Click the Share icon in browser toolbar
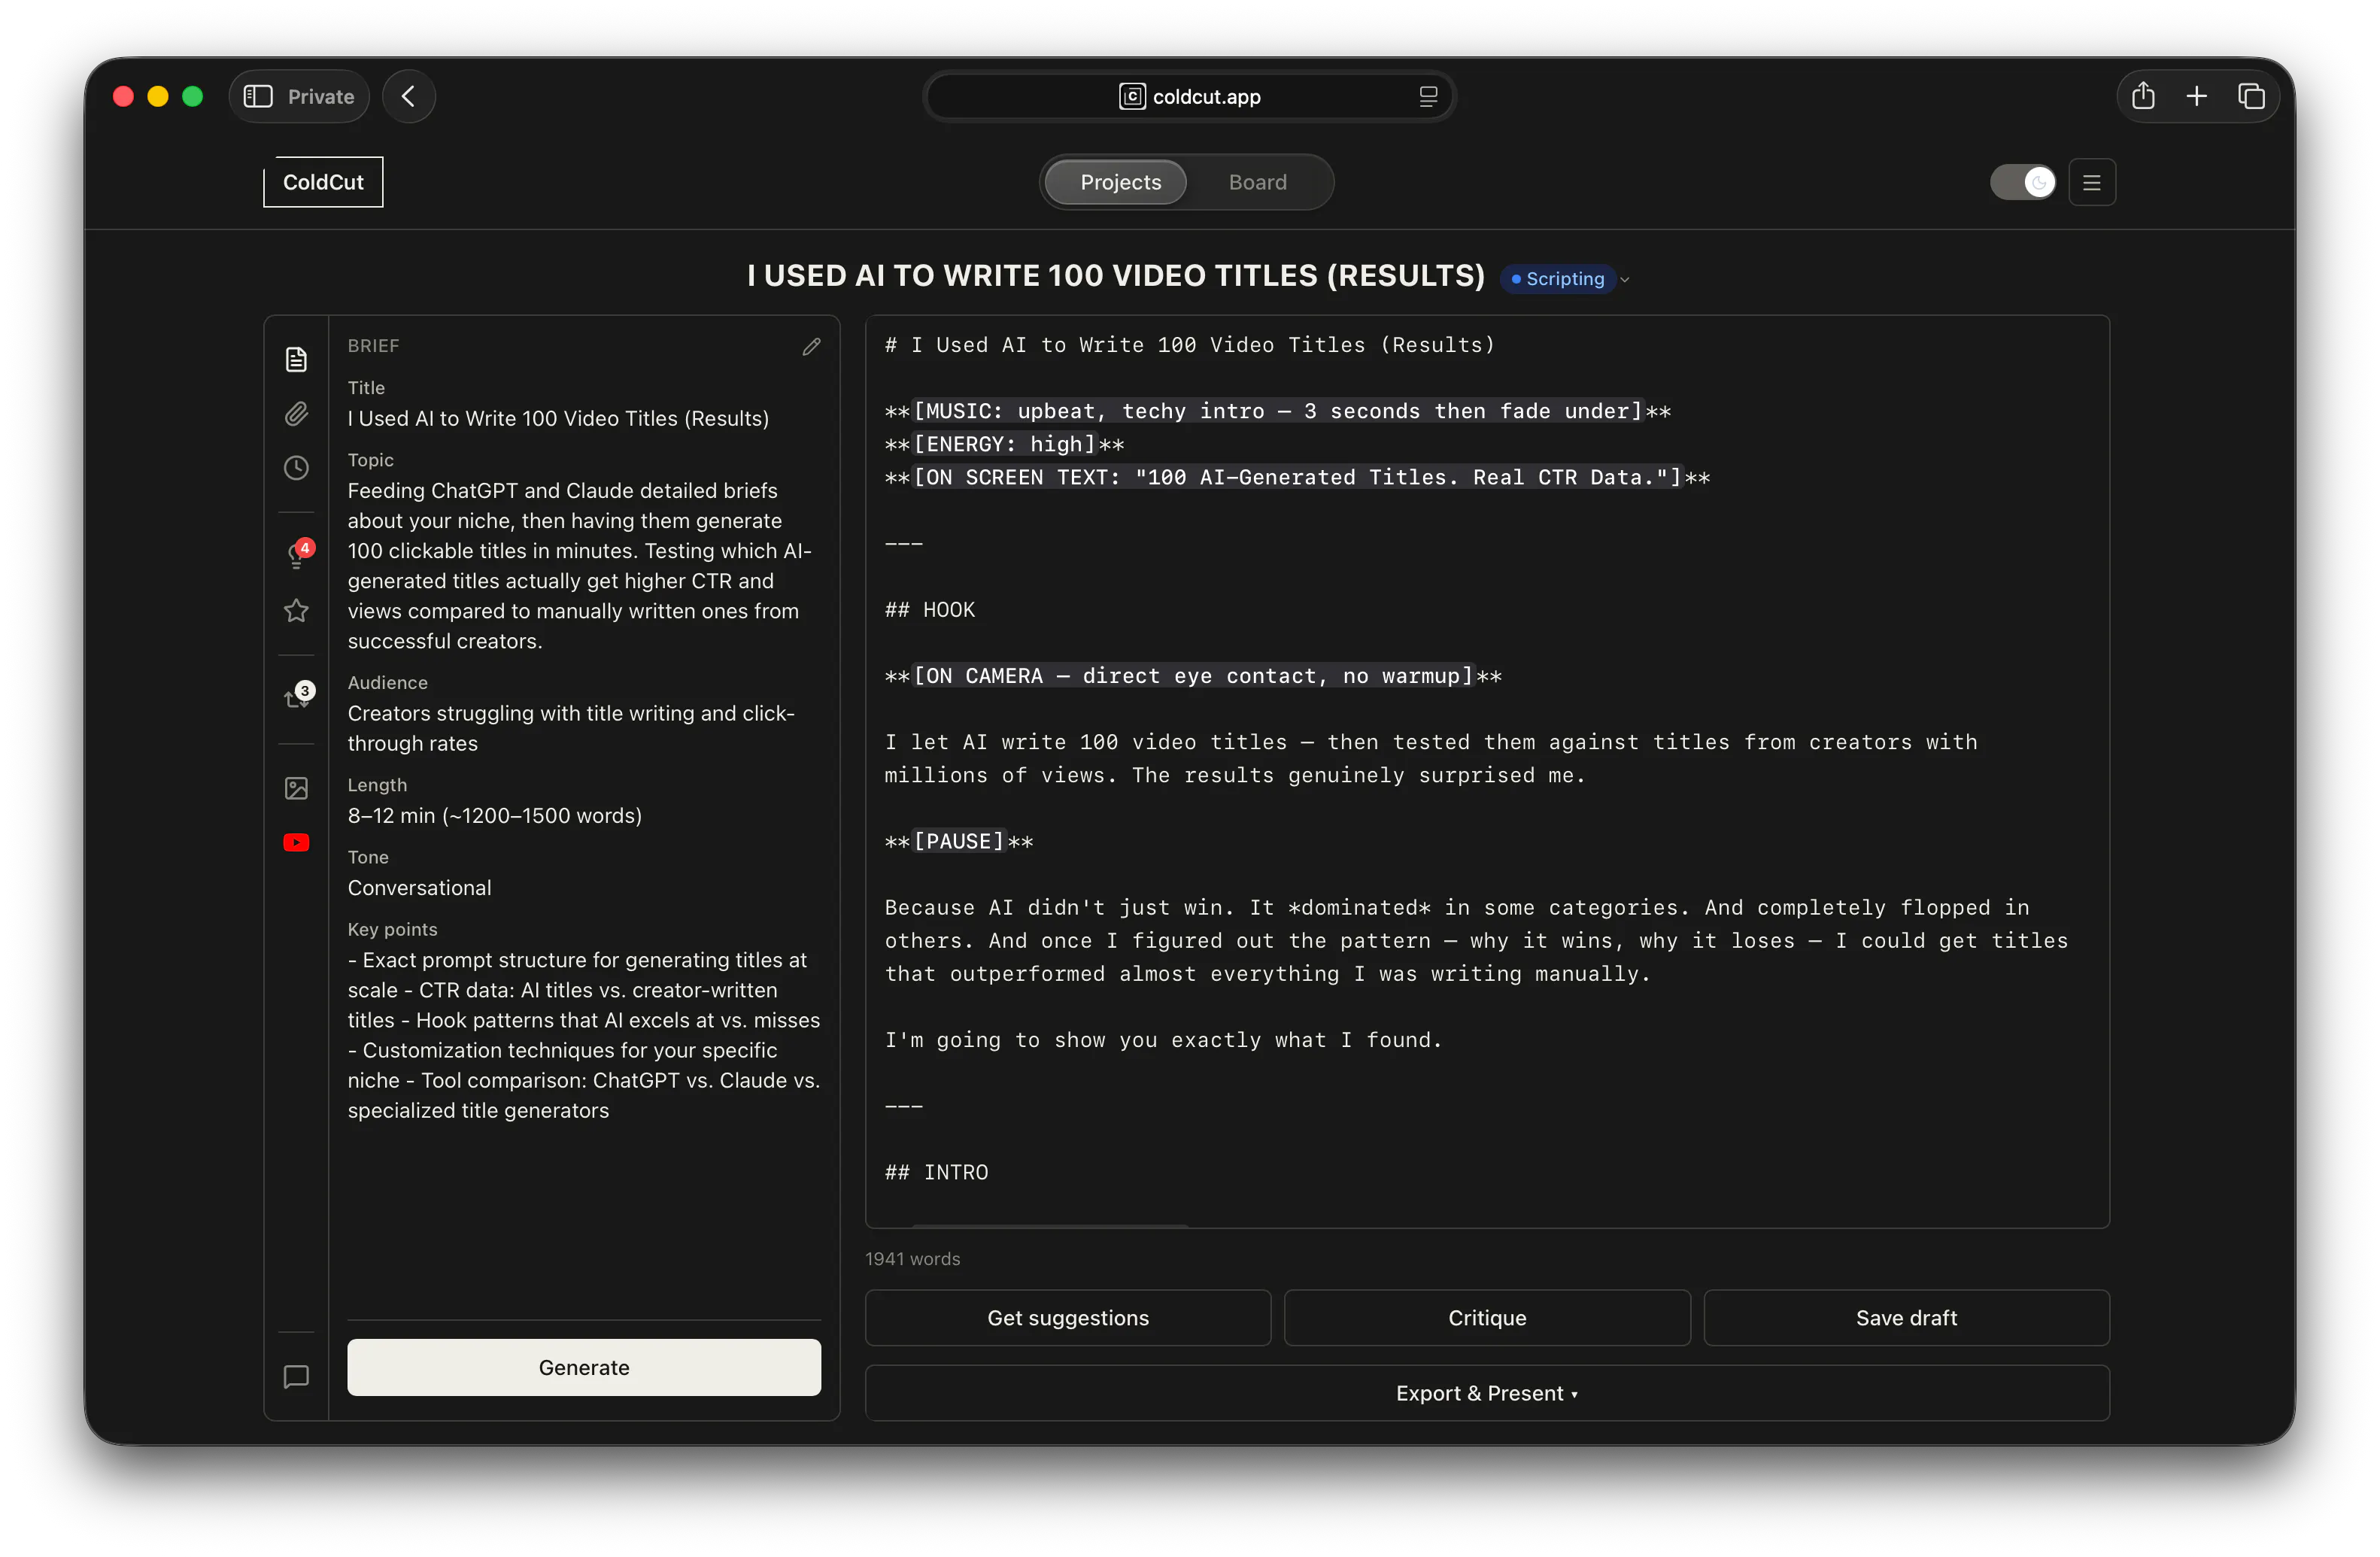This screenshot has width=2380, height=1557. click(2142, 96)
